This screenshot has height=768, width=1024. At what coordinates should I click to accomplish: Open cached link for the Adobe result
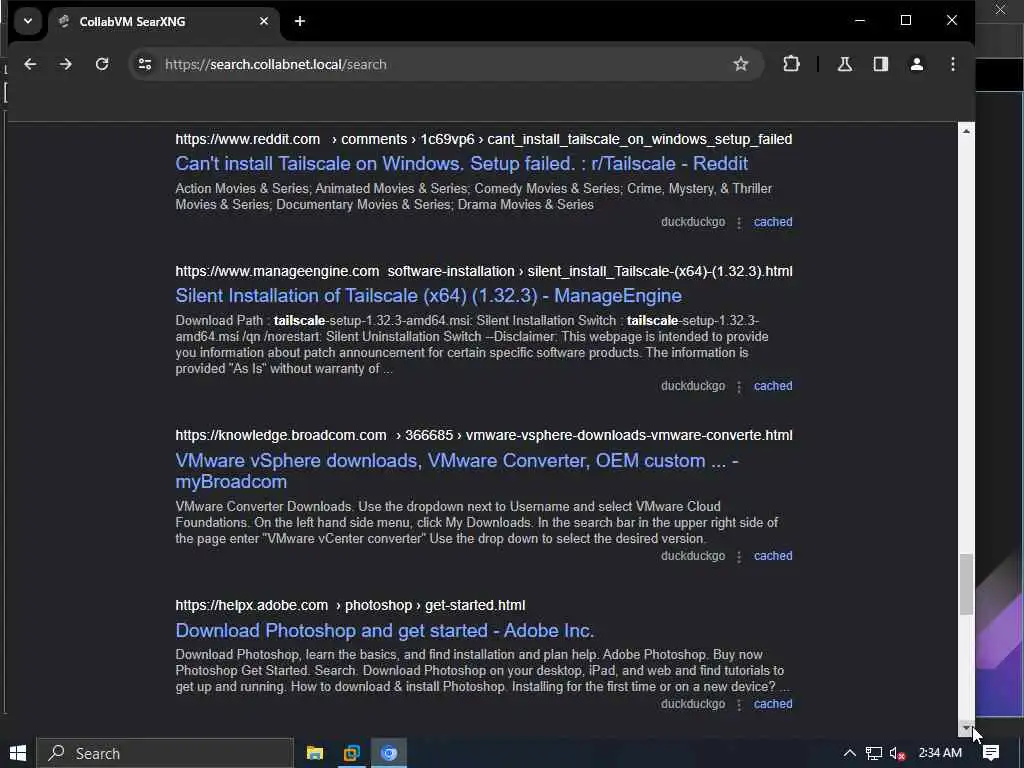point(773,704)
